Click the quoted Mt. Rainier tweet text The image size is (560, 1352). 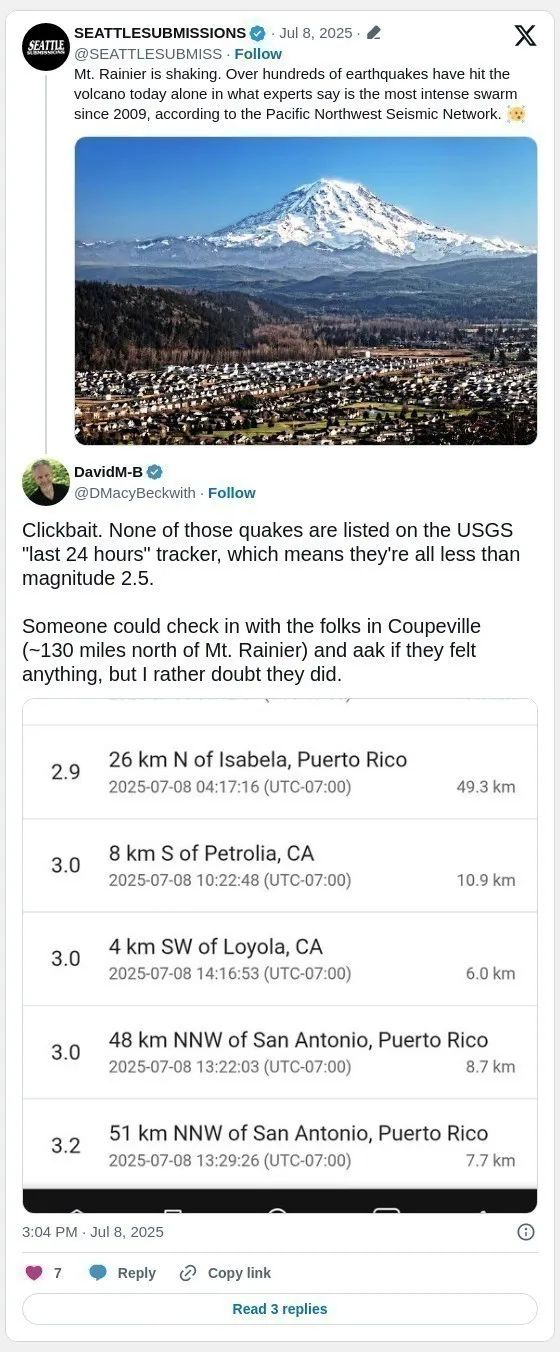(300, 95)
